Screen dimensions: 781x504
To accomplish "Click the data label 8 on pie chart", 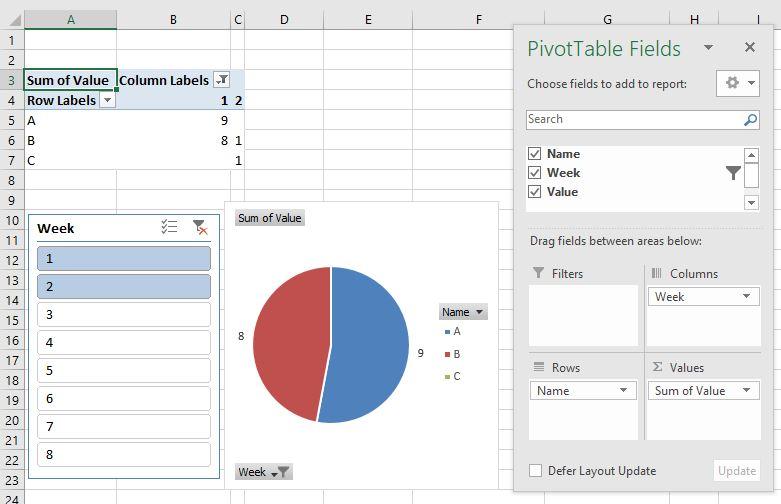I will (241, 336).
